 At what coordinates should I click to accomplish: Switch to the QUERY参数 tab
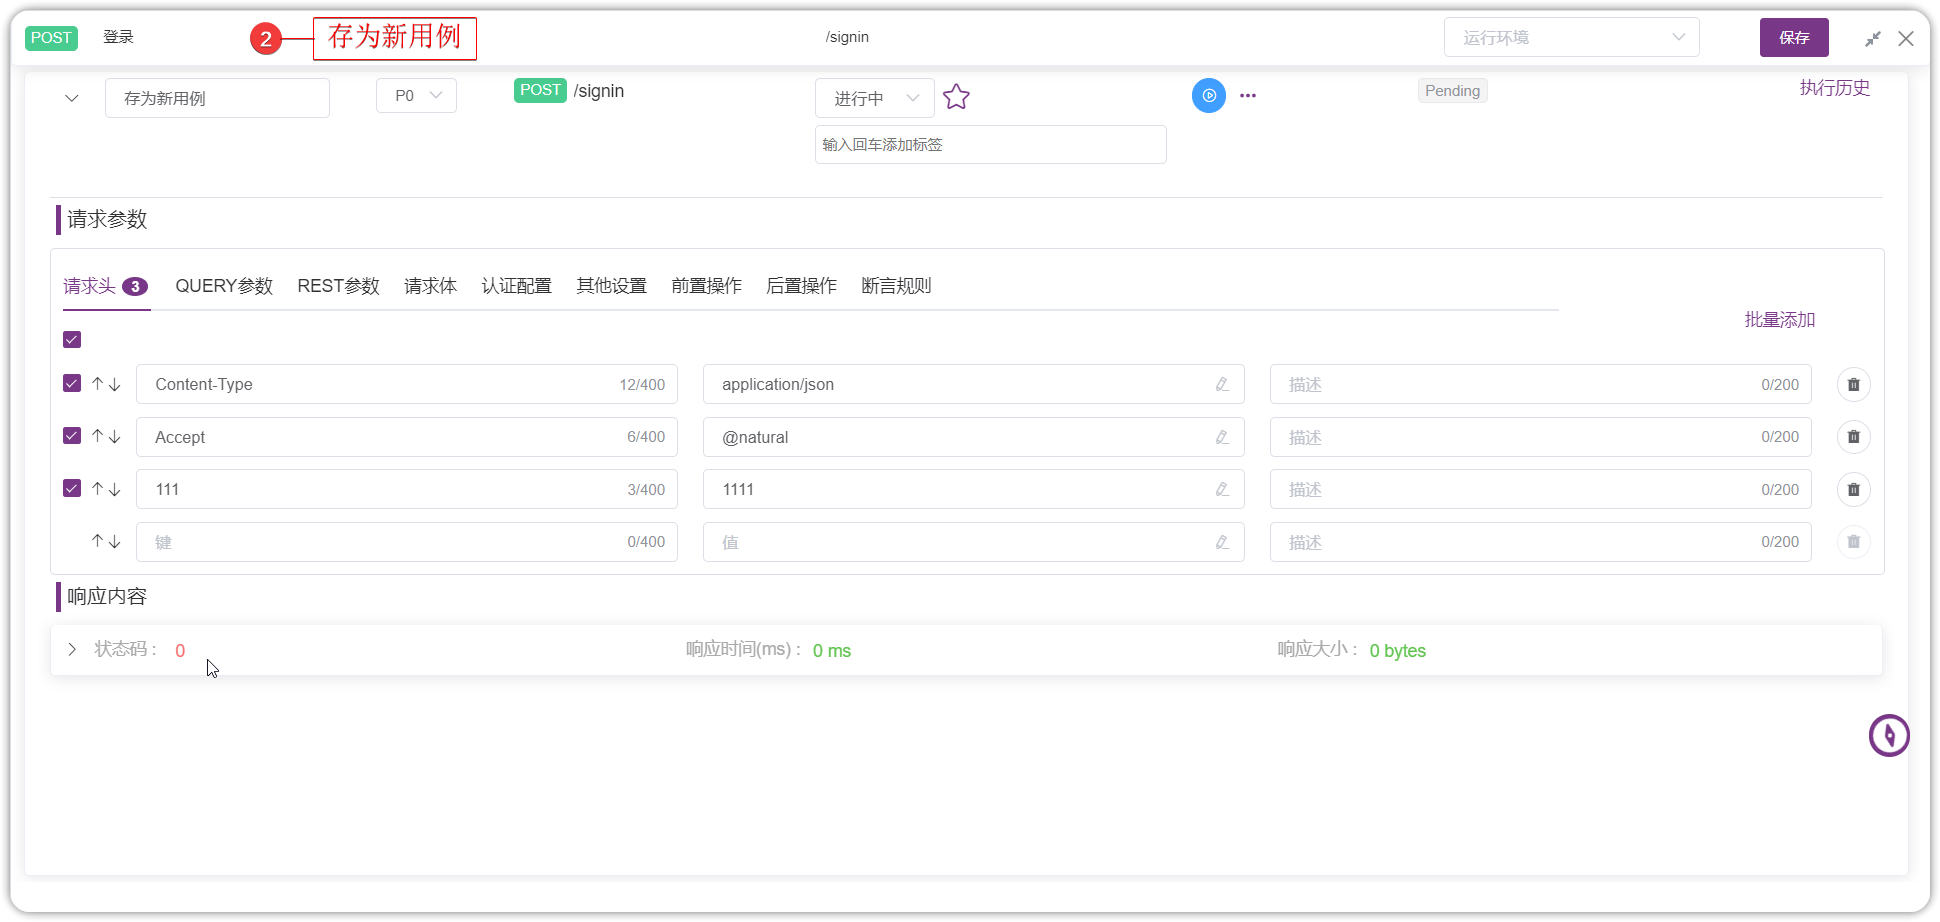pyautogui.click(x=224, y=286)
